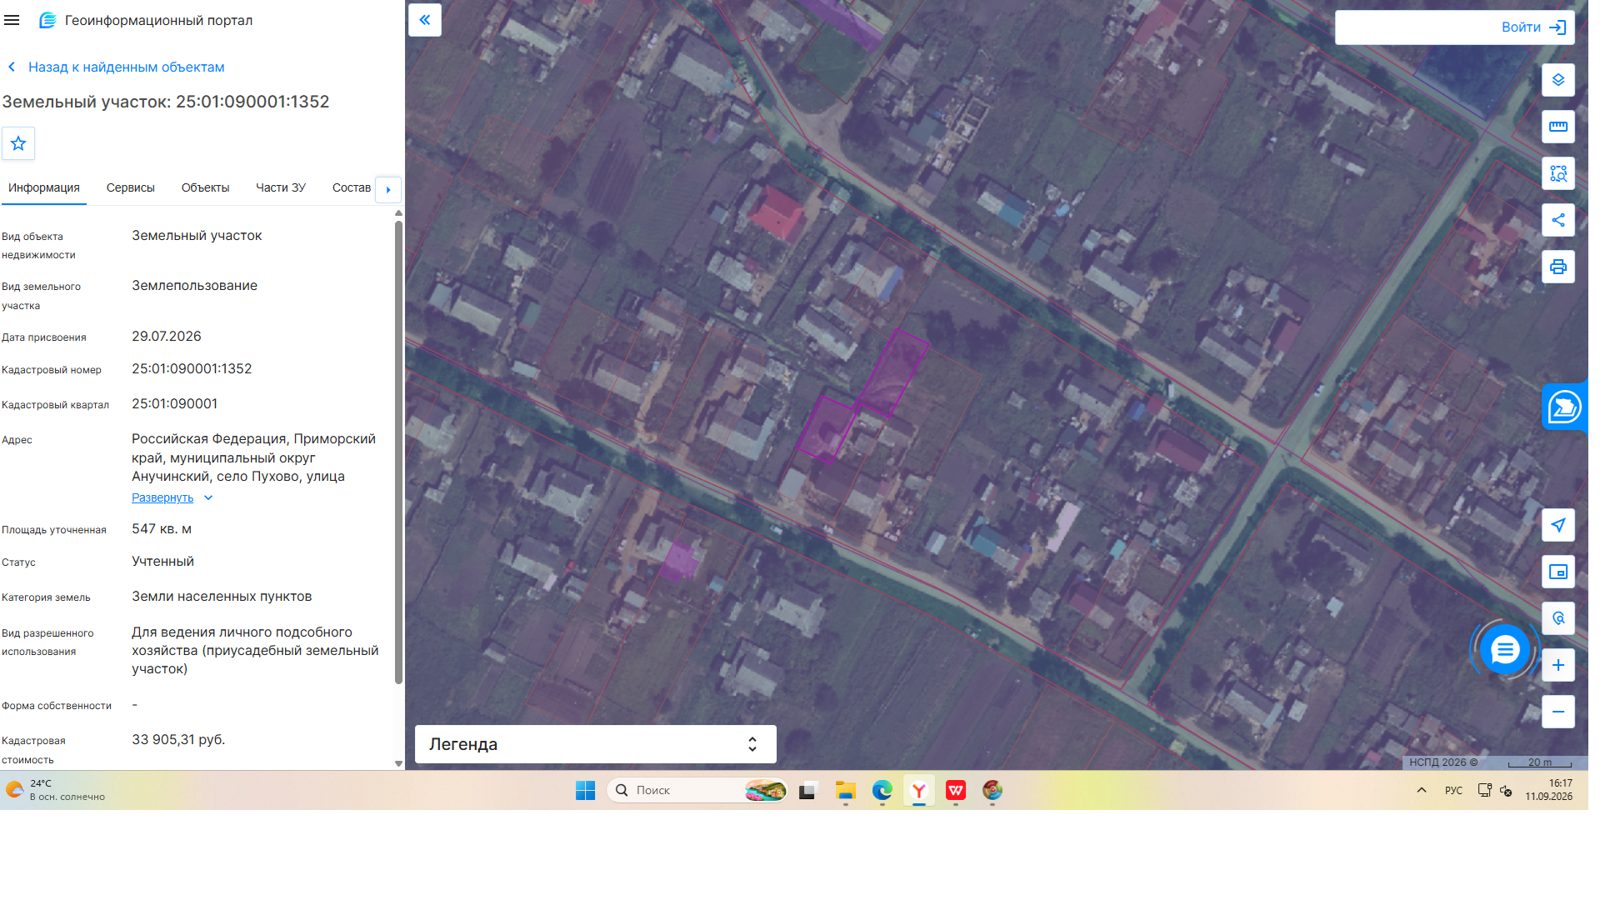Open the hamburger main menu
This screenshot has width=1600, height=900.
[12, 20]
